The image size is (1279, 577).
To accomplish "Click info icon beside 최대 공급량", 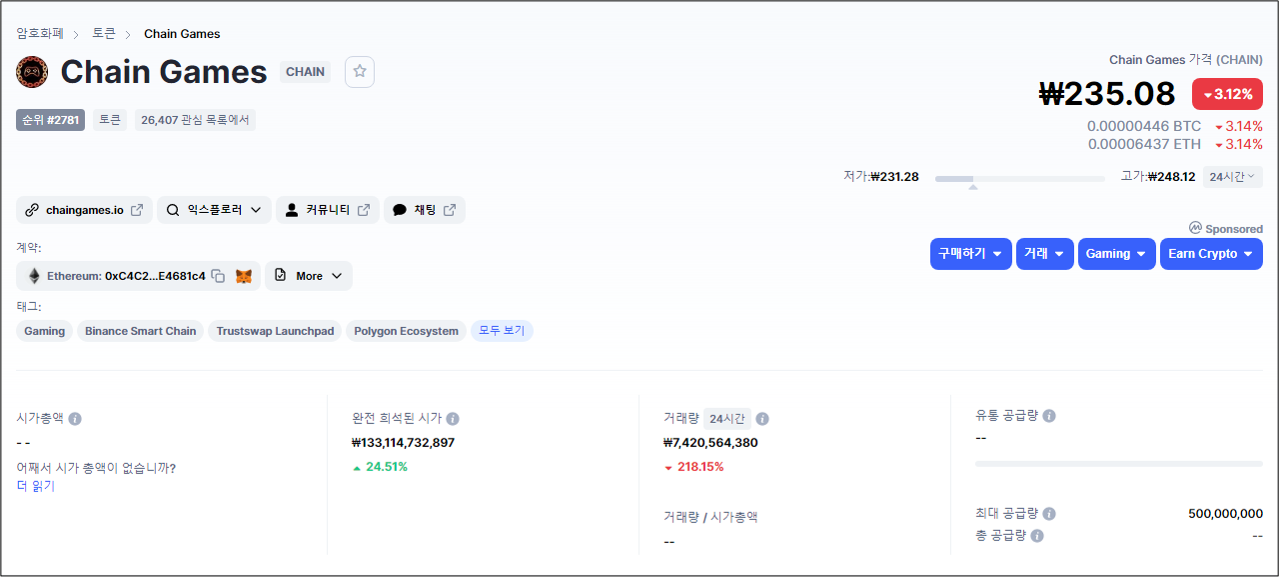I will click(x=1049, y=514).
